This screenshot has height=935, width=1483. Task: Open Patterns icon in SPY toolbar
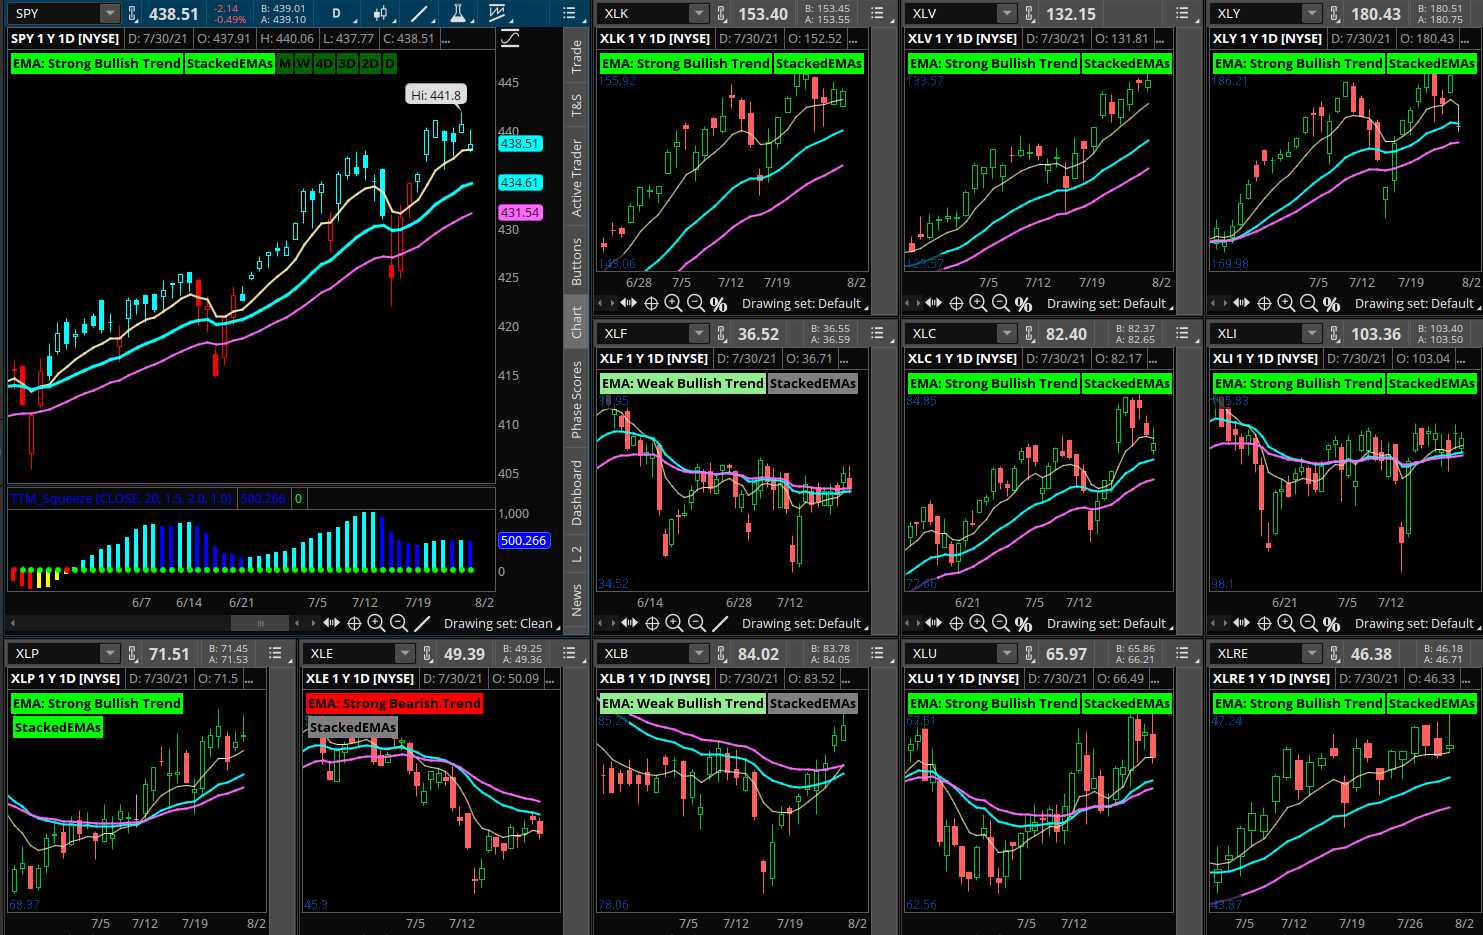click(497, 13)
